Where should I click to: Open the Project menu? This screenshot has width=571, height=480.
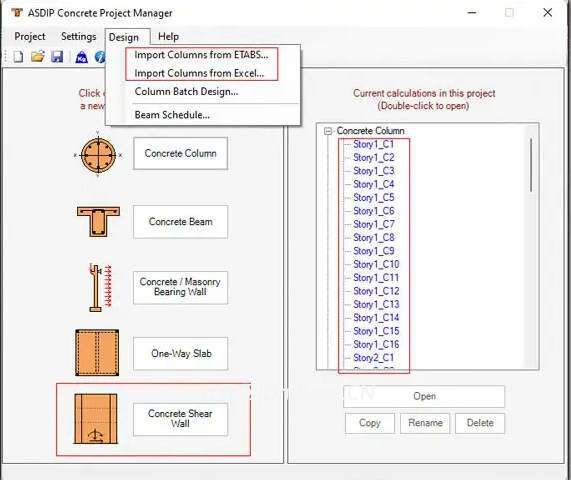(x=30, y=37)
